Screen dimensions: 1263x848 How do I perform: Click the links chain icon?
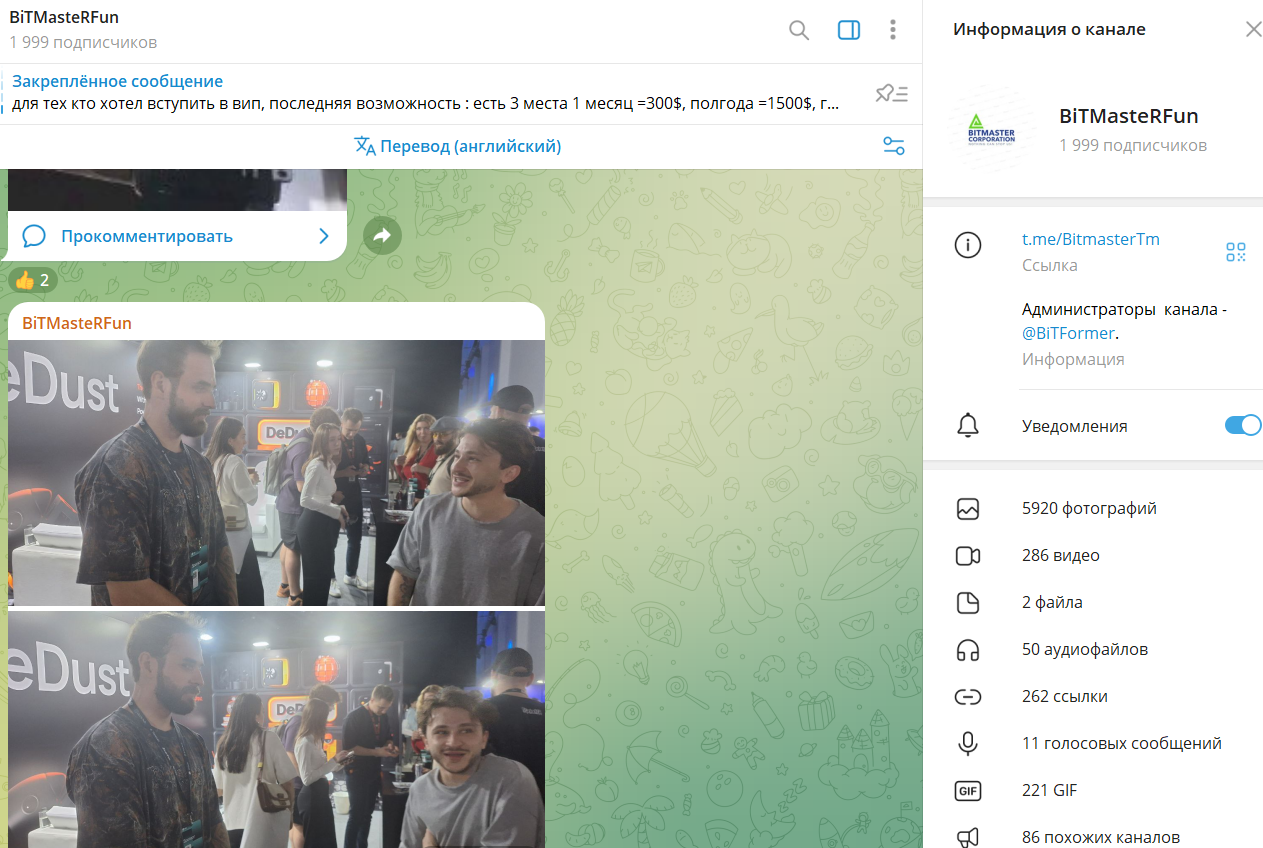(x=967, y=697)
